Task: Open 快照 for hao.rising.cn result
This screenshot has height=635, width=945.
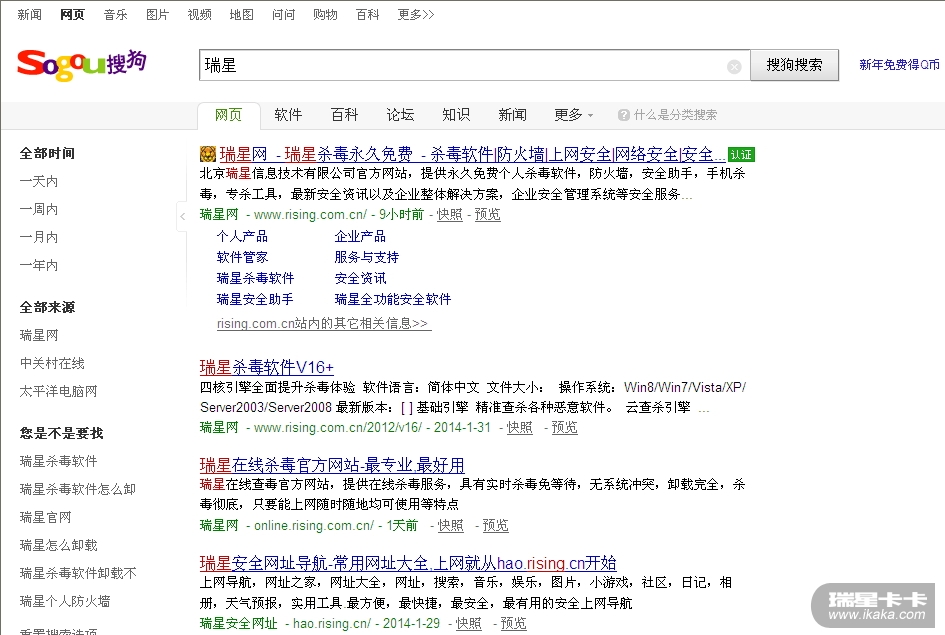Action: pos(468,624)
